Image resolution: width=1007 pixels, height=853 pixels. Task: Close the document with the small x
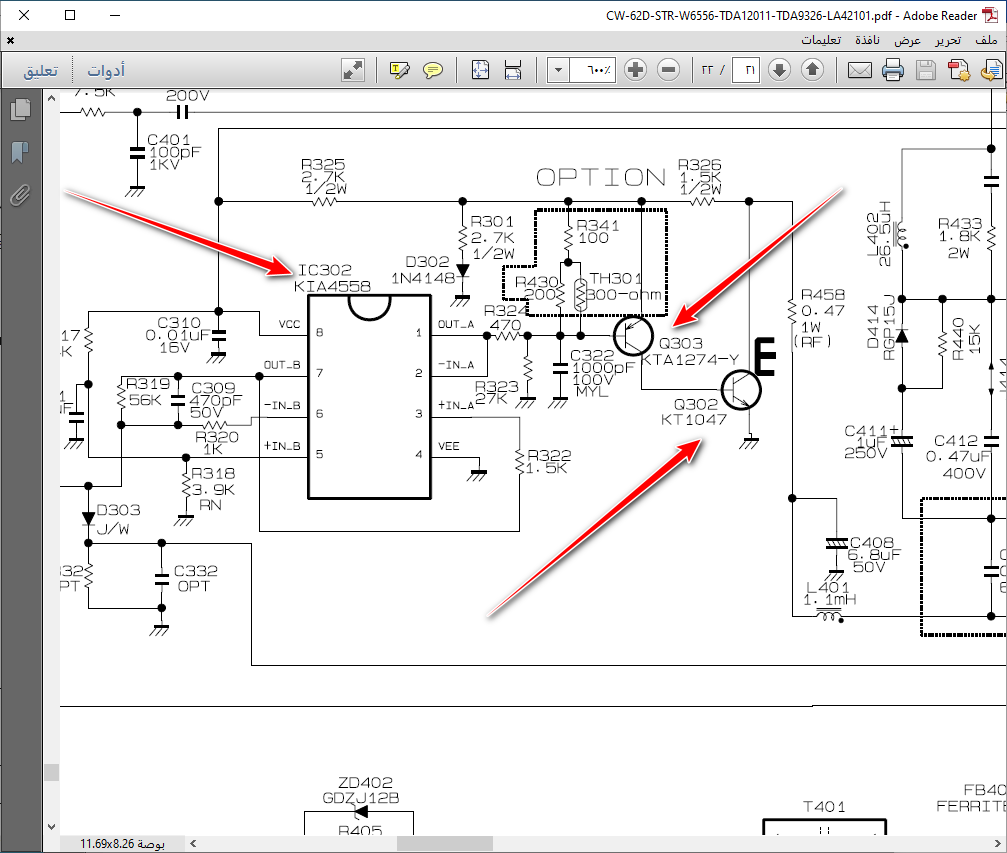point(10,40)
